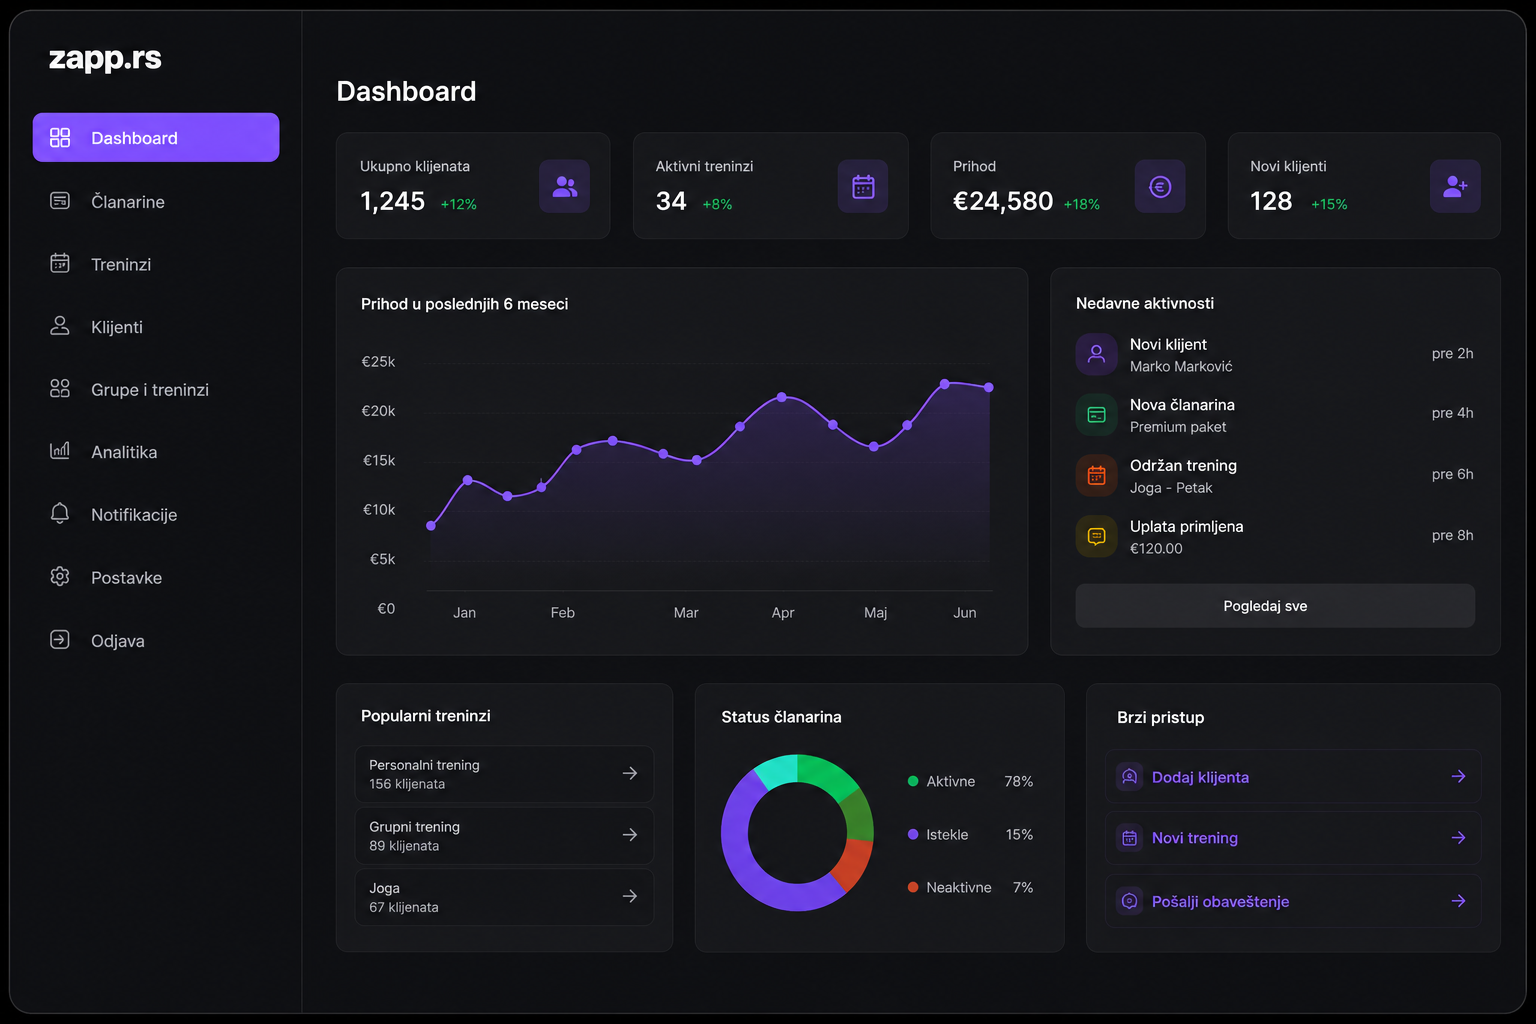This screenshot has height=1024, width=1536.
Task: Click the yellow message icon beside Uplata primljena
Action: [1096, 537]
